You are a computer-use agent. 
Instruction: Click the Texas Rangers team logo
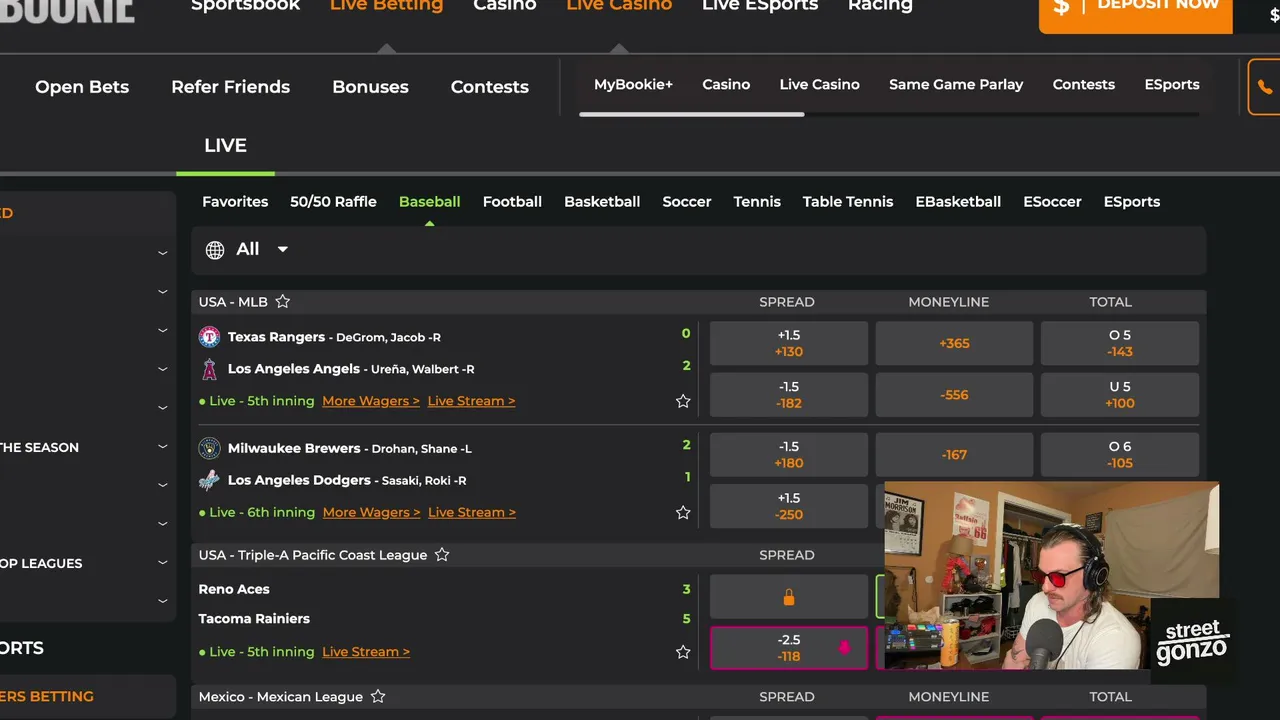pyautogui.click(x=209, y=337)
